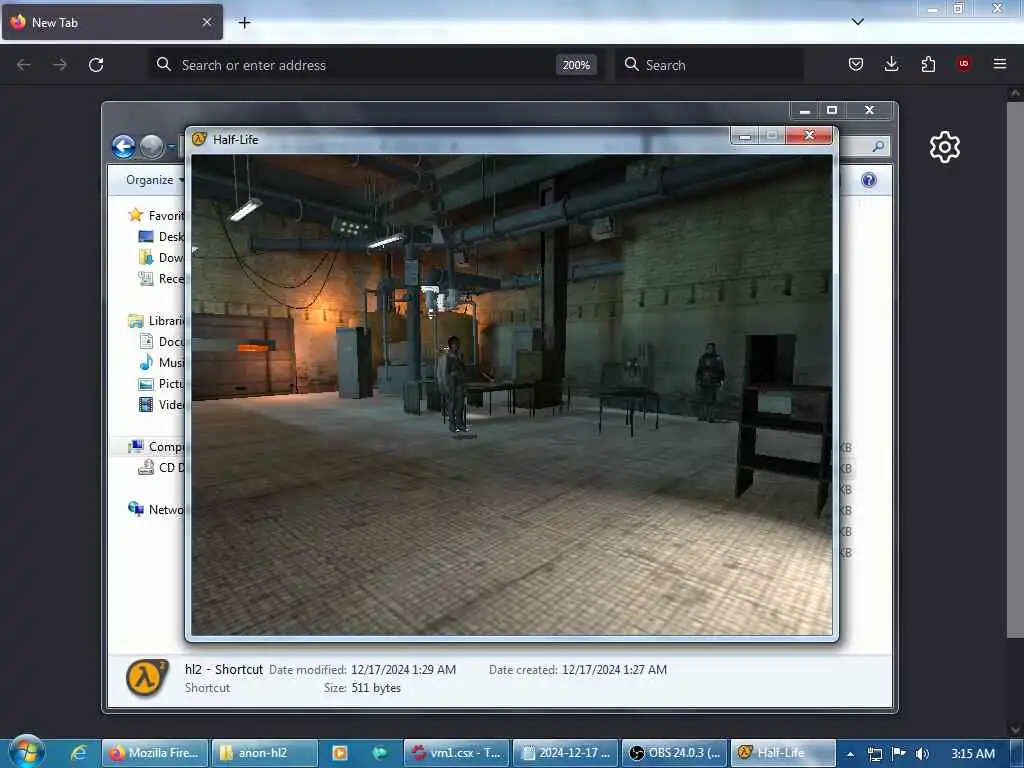Open Action Center flag tray icon

point(899,754)
